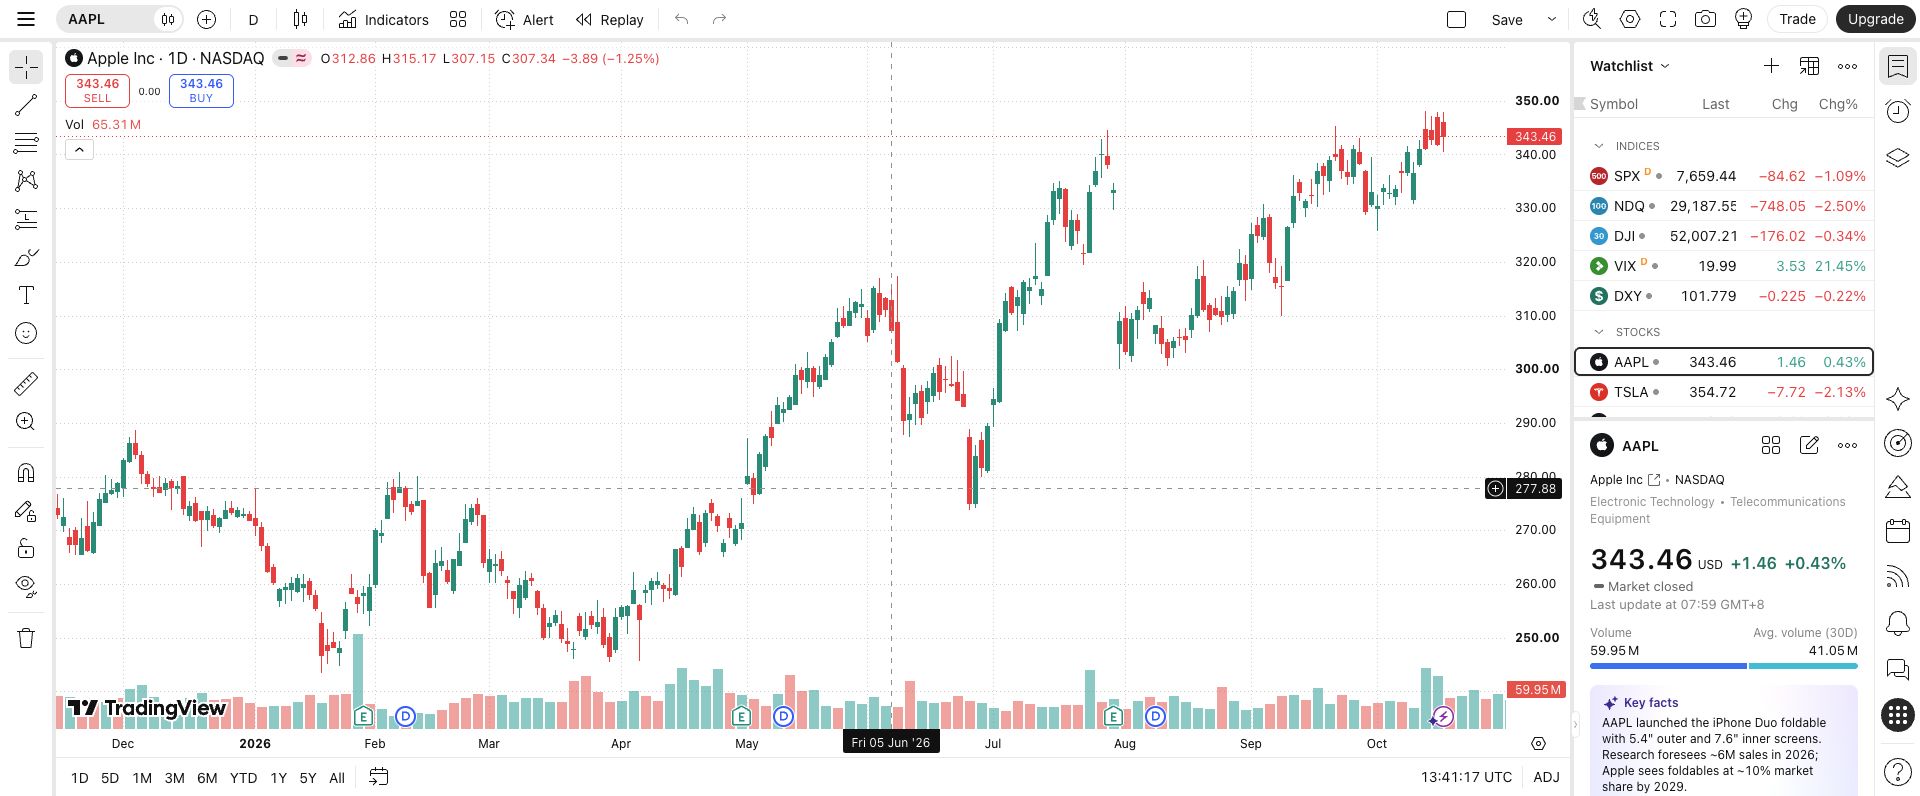
Task: Toggle ADJ adjusted price data
Action: tap(1546, 777)
